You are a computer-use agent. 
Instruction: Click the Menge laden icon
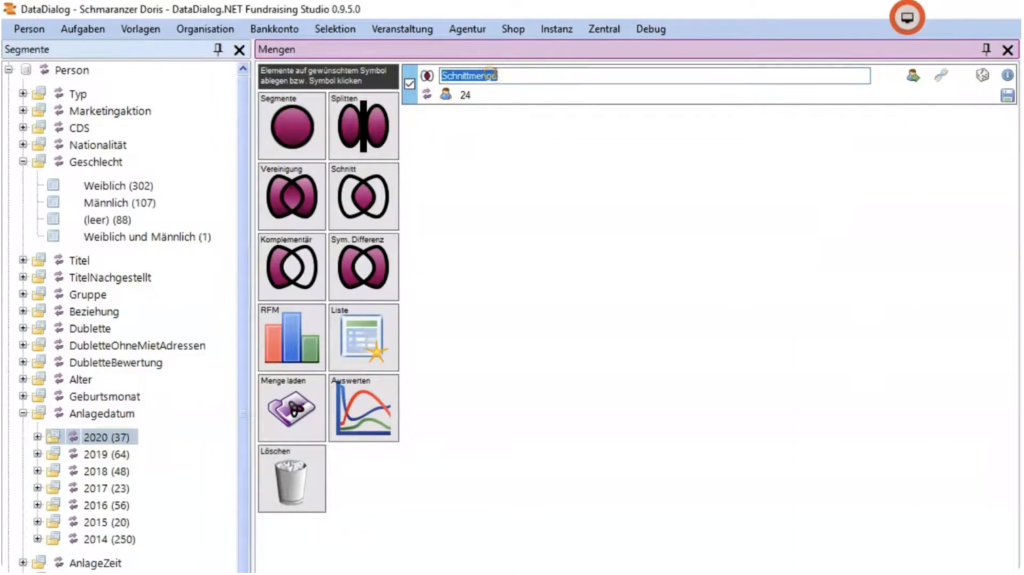click(x=292, y=408)
